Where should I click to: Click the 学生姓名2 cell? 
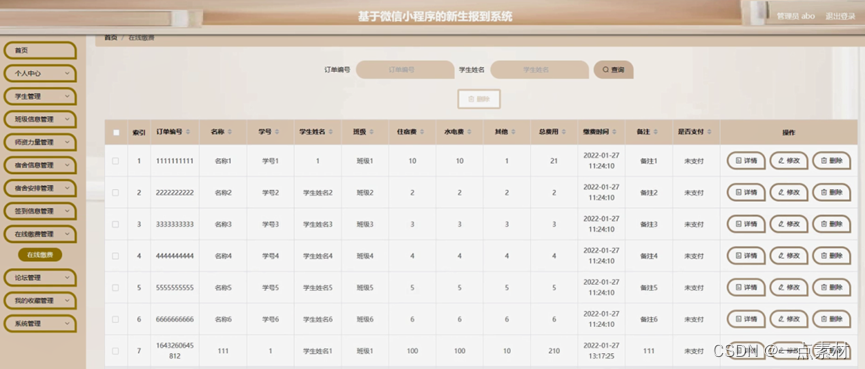click(x=318, y=192)
